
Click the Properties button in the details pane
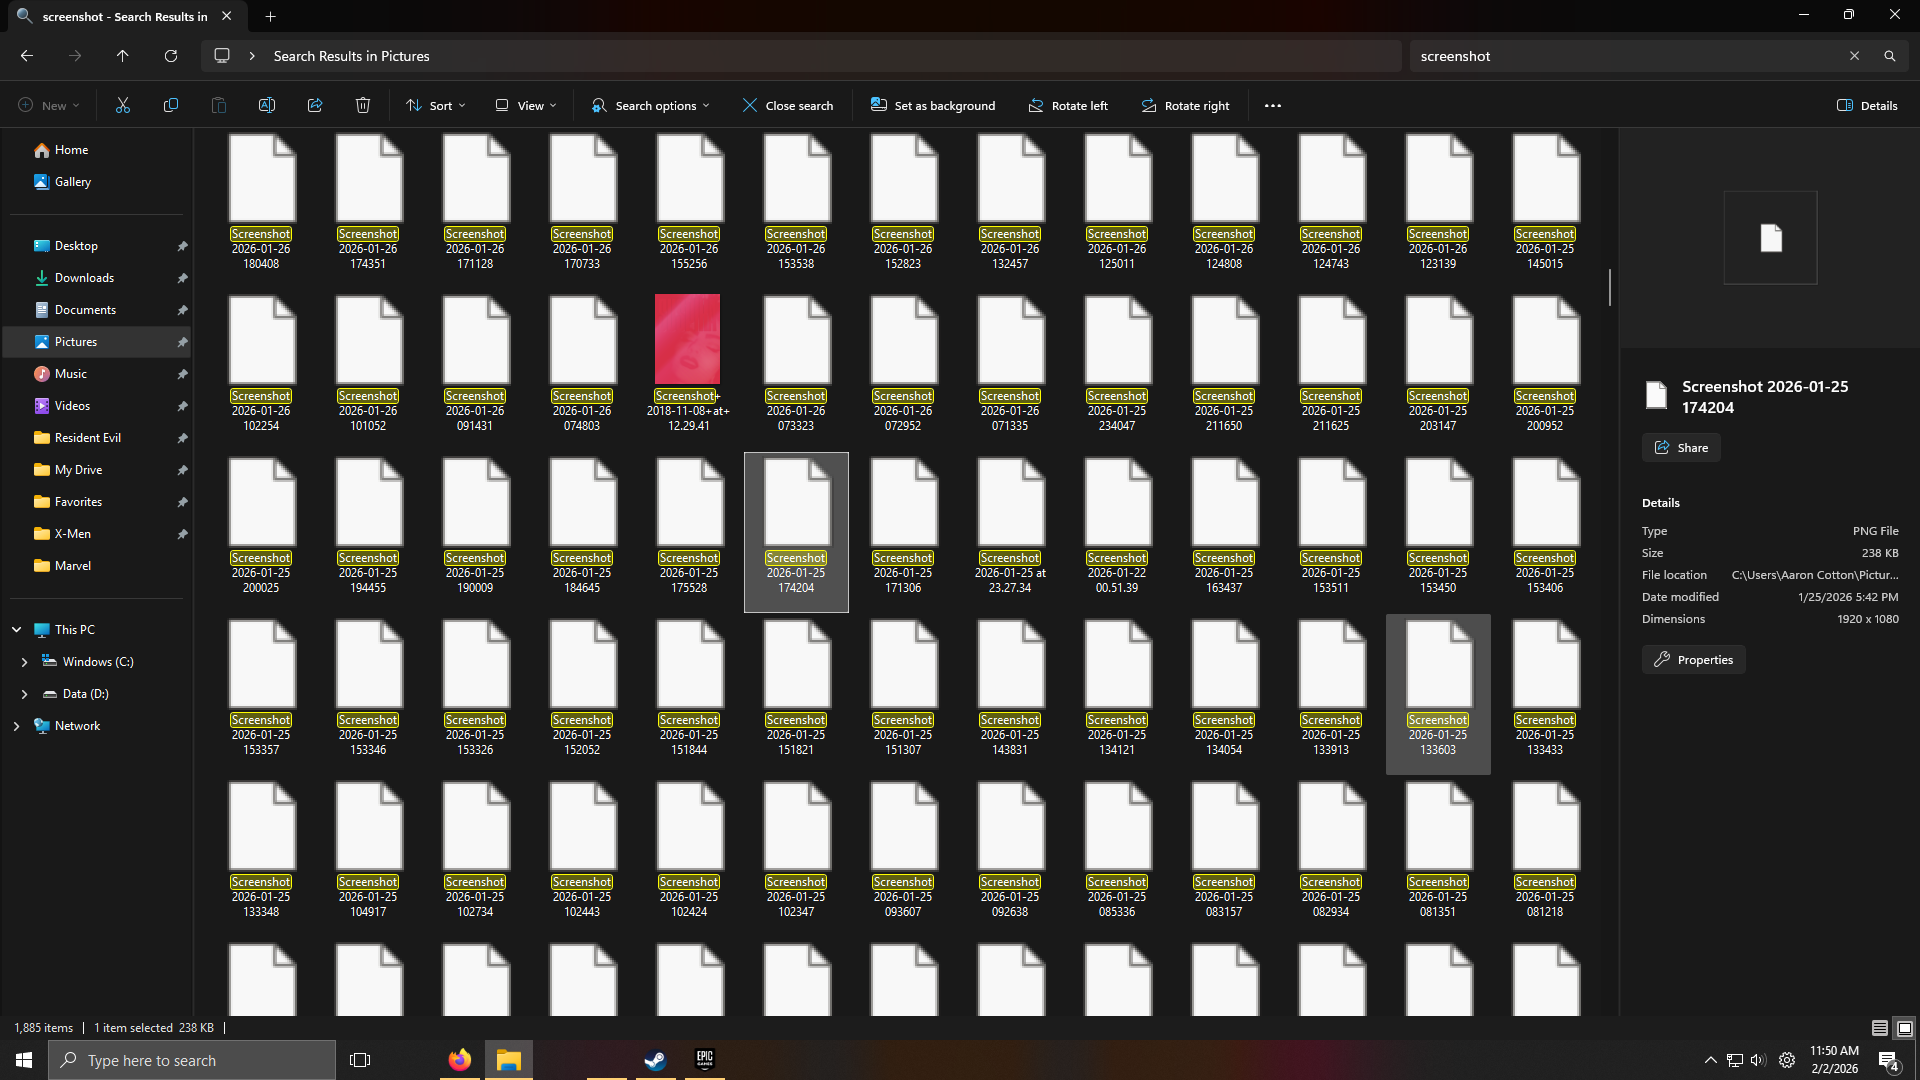click(1692, 659)
